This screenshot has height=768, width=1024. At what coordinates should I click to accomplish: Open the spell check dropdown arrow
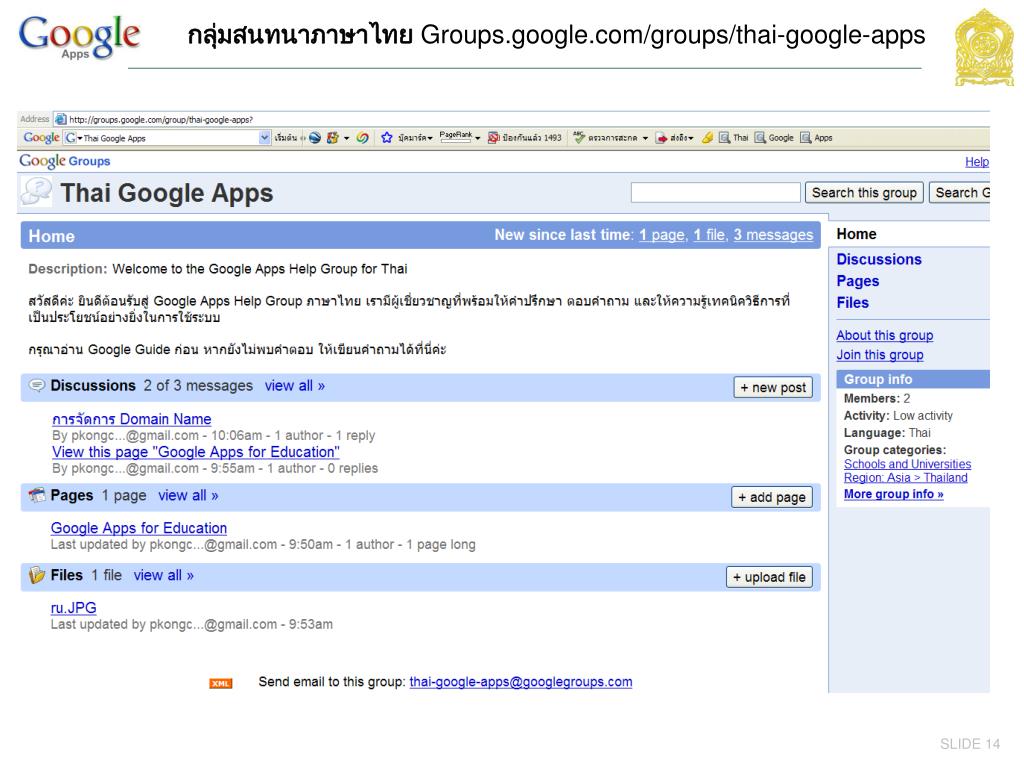(645, 138)
